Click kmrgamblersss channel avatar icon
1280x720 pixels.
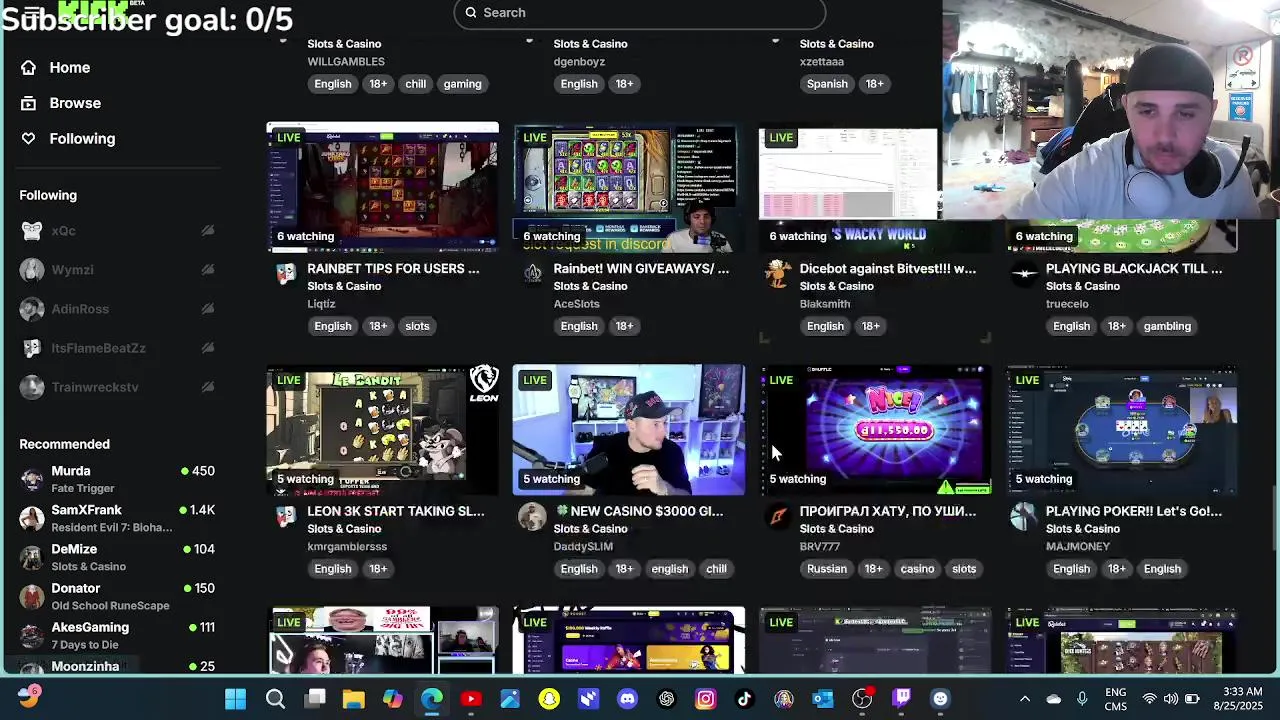click(286, 517)
